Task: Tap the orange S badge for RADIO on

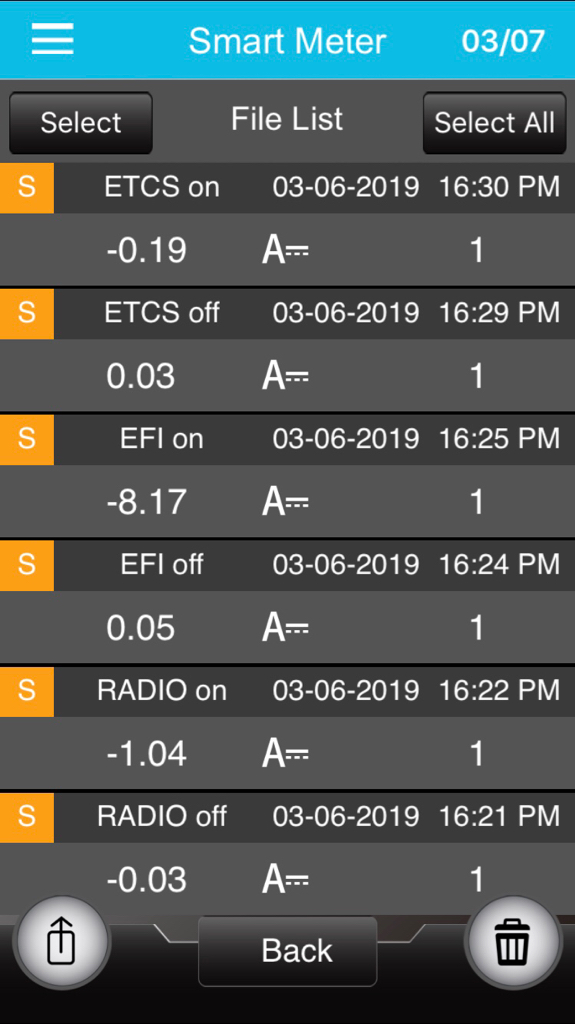Action: coord(27,692)
